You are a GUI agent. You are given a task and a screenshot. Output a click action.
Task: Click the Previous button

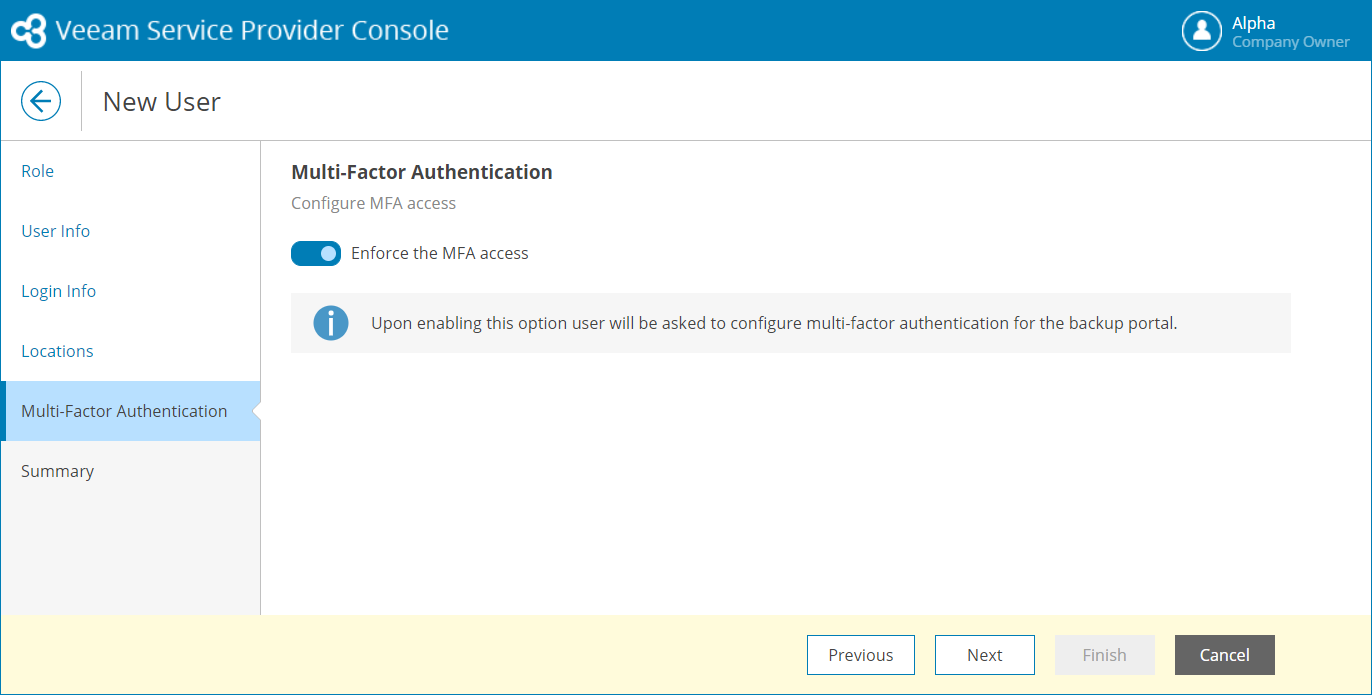coord(860,655)
